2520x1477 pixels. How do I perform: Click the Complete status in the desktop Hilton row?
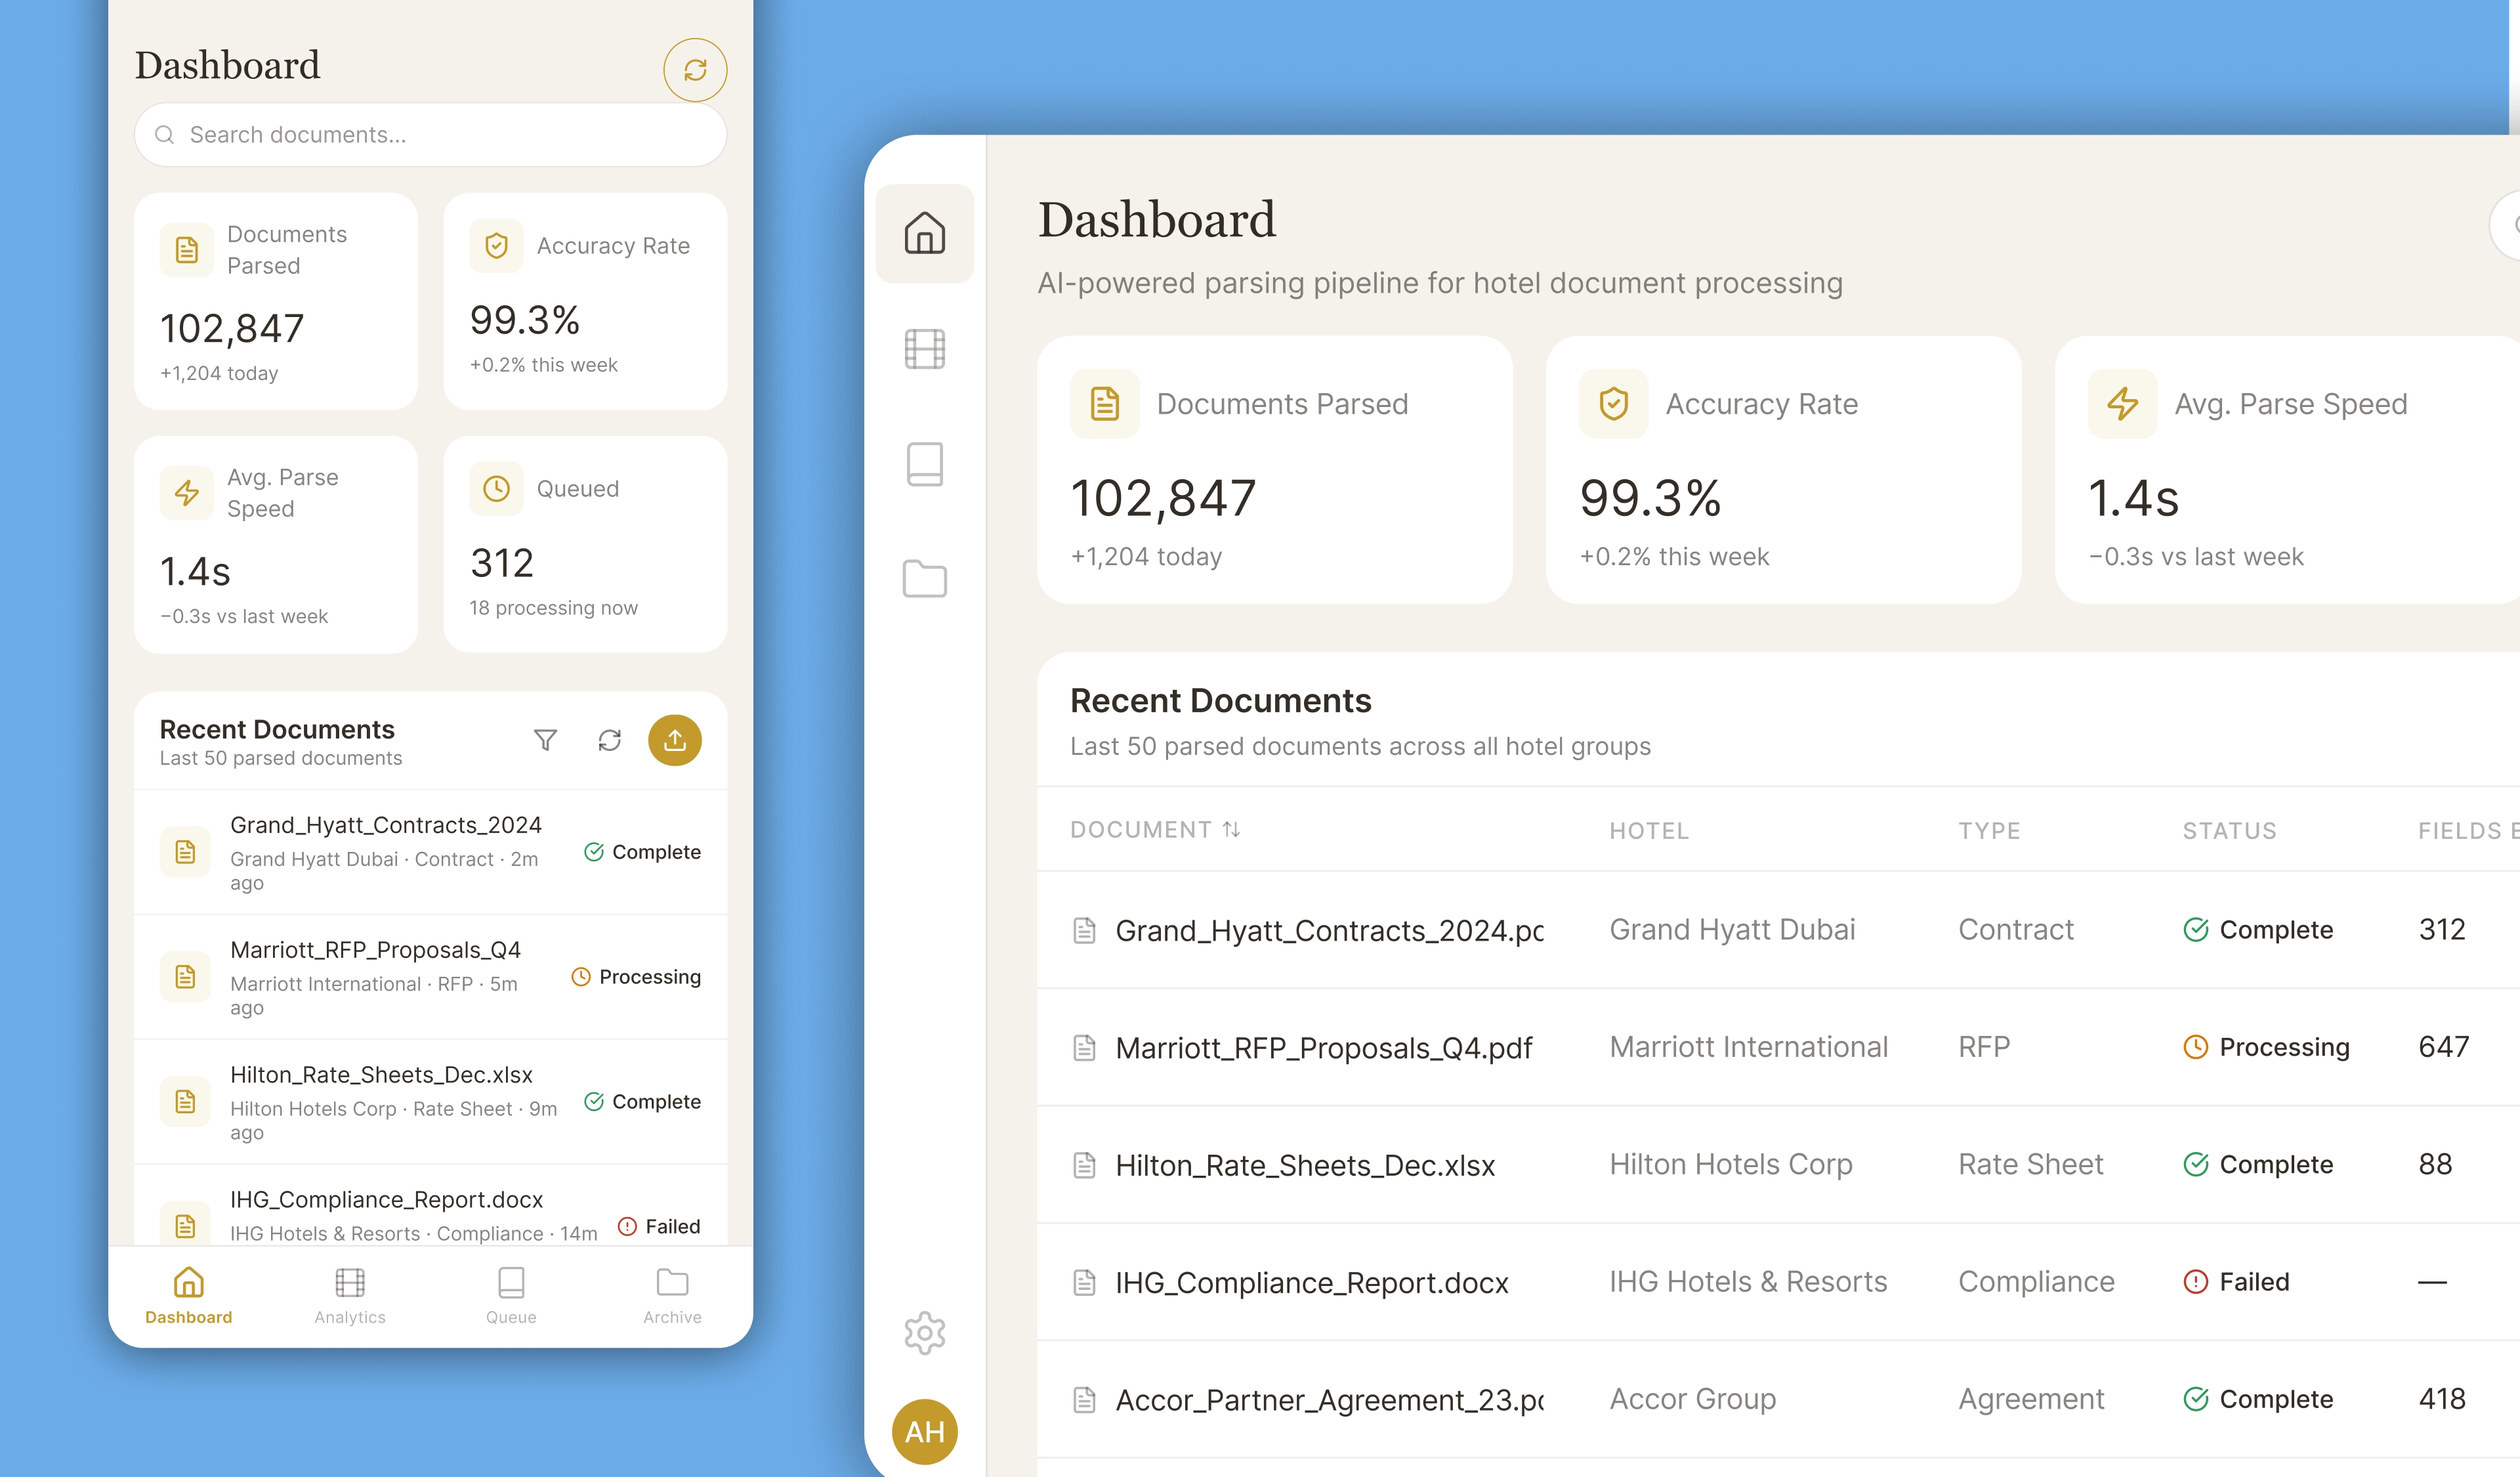(2258, 1165)
